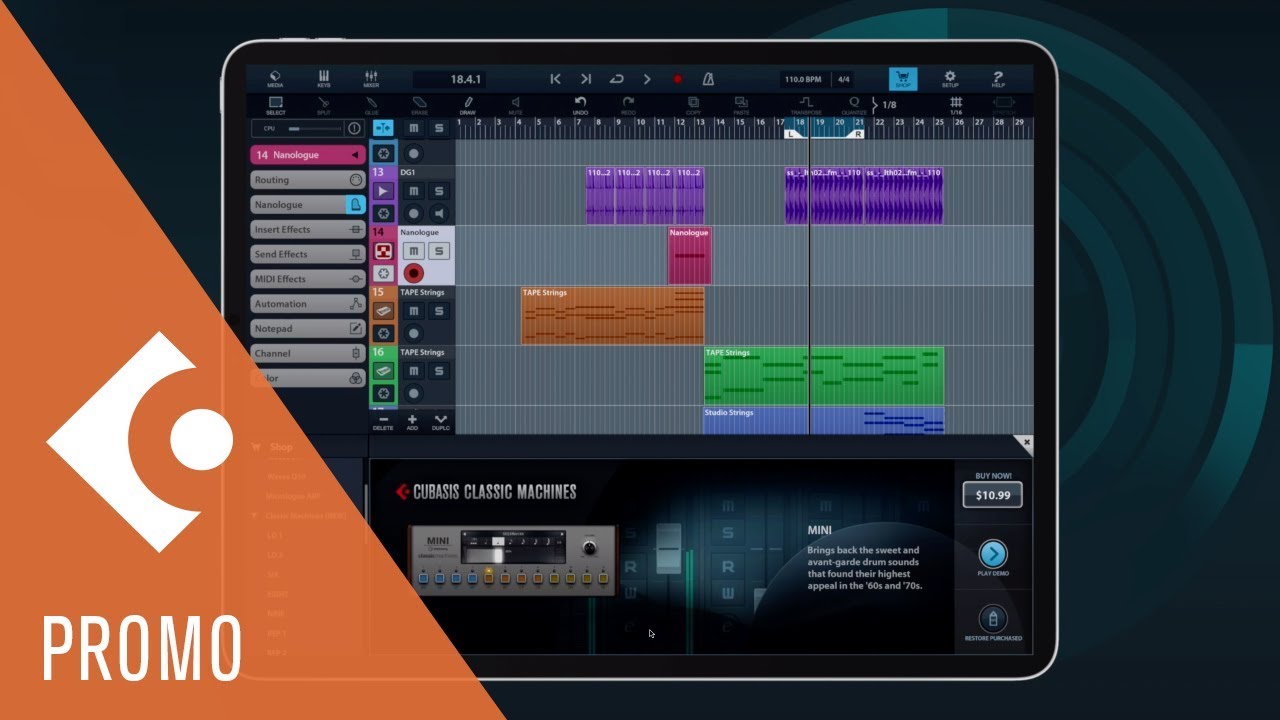Image resolution: width=1280 pixels, height=720 pixels.
Task: Select the orange TAPE Strings clip
Action: 612,316
